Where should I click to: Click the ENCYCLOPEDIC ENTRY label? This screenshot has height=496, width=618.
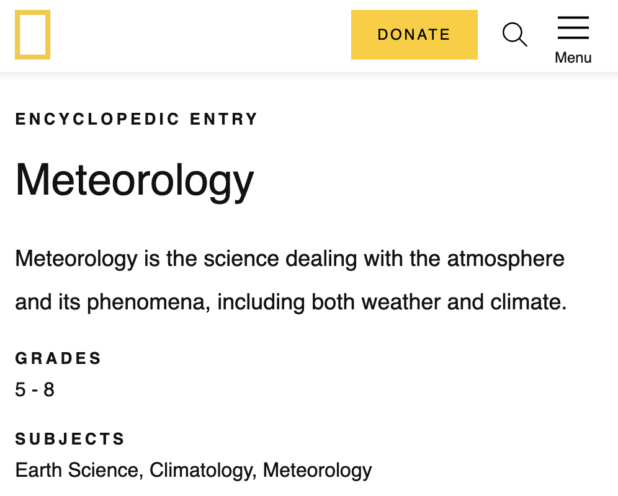136,119
